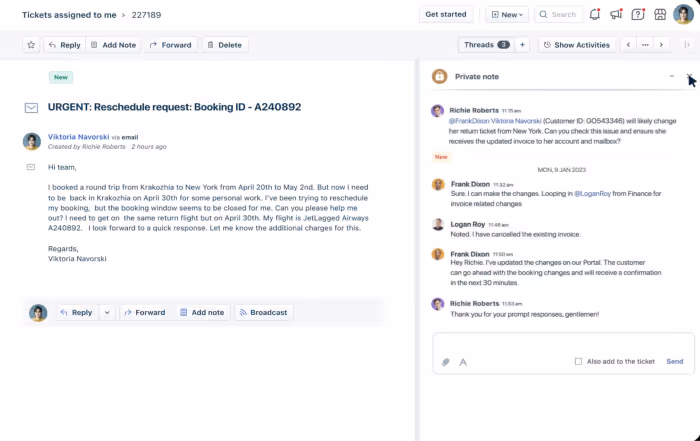
Task: Click Add note below the message
Action: click(202, 312)
